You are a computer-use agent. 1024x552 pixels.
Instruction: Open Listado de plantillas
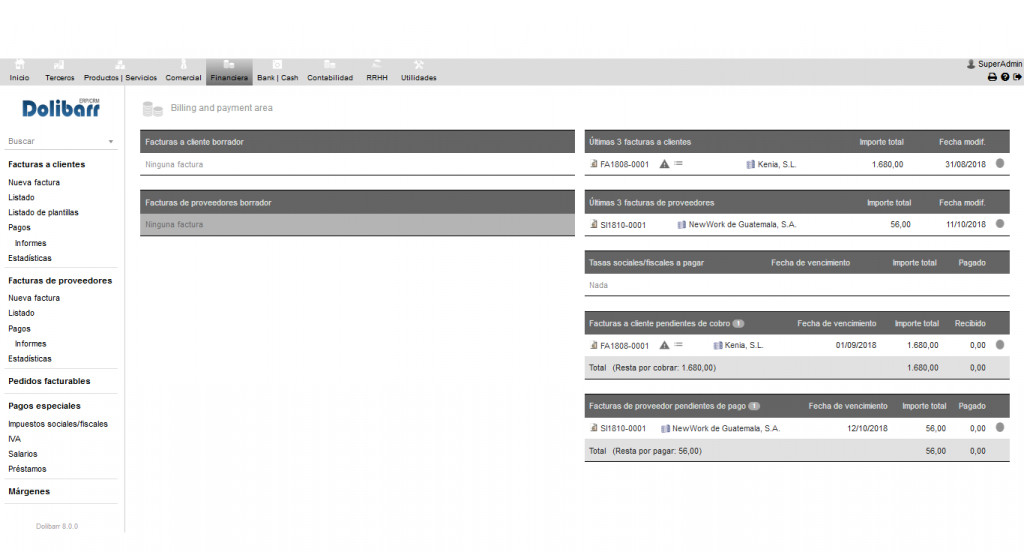click(x=43, y=212)
